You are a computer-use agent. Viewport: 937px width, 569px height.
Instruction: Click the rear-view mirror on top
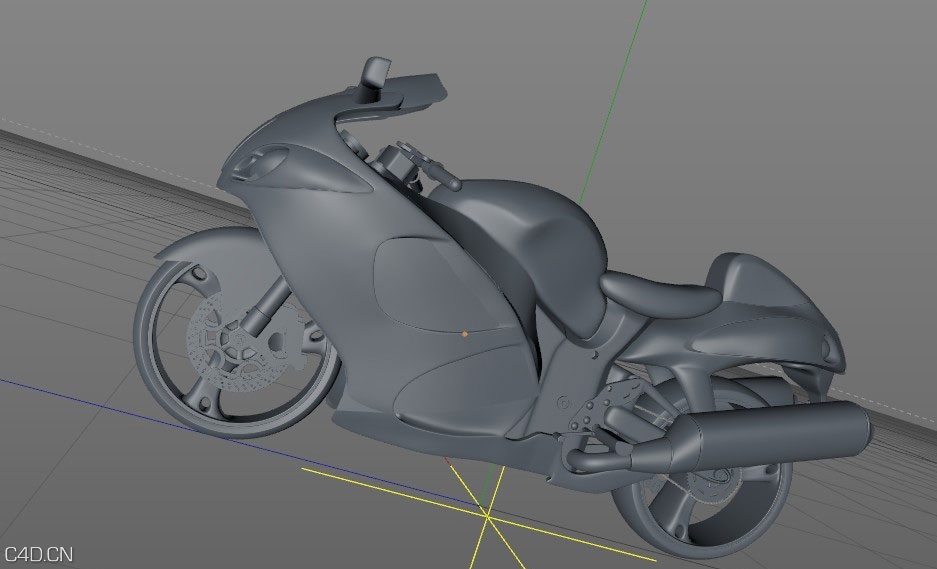pyautogui.click(x=377, y=74)
